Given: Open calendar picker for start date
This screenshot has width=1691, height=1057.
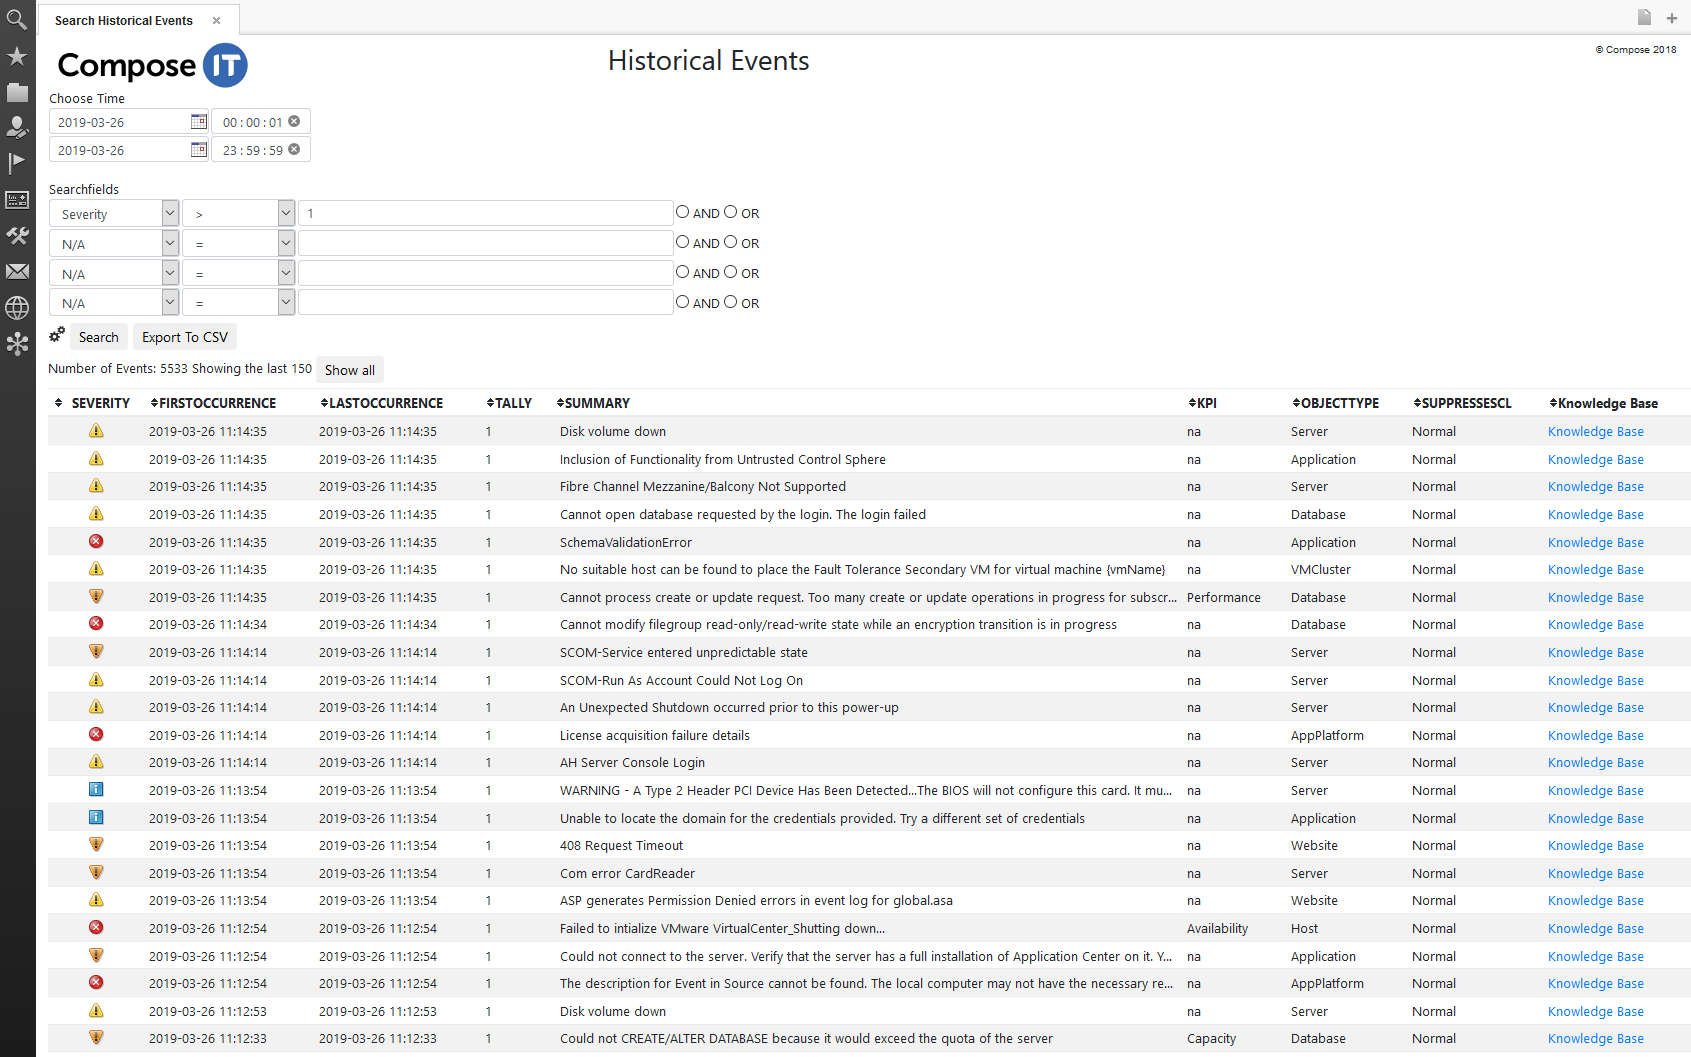Looking at the screenshot, I should point(198,122).
